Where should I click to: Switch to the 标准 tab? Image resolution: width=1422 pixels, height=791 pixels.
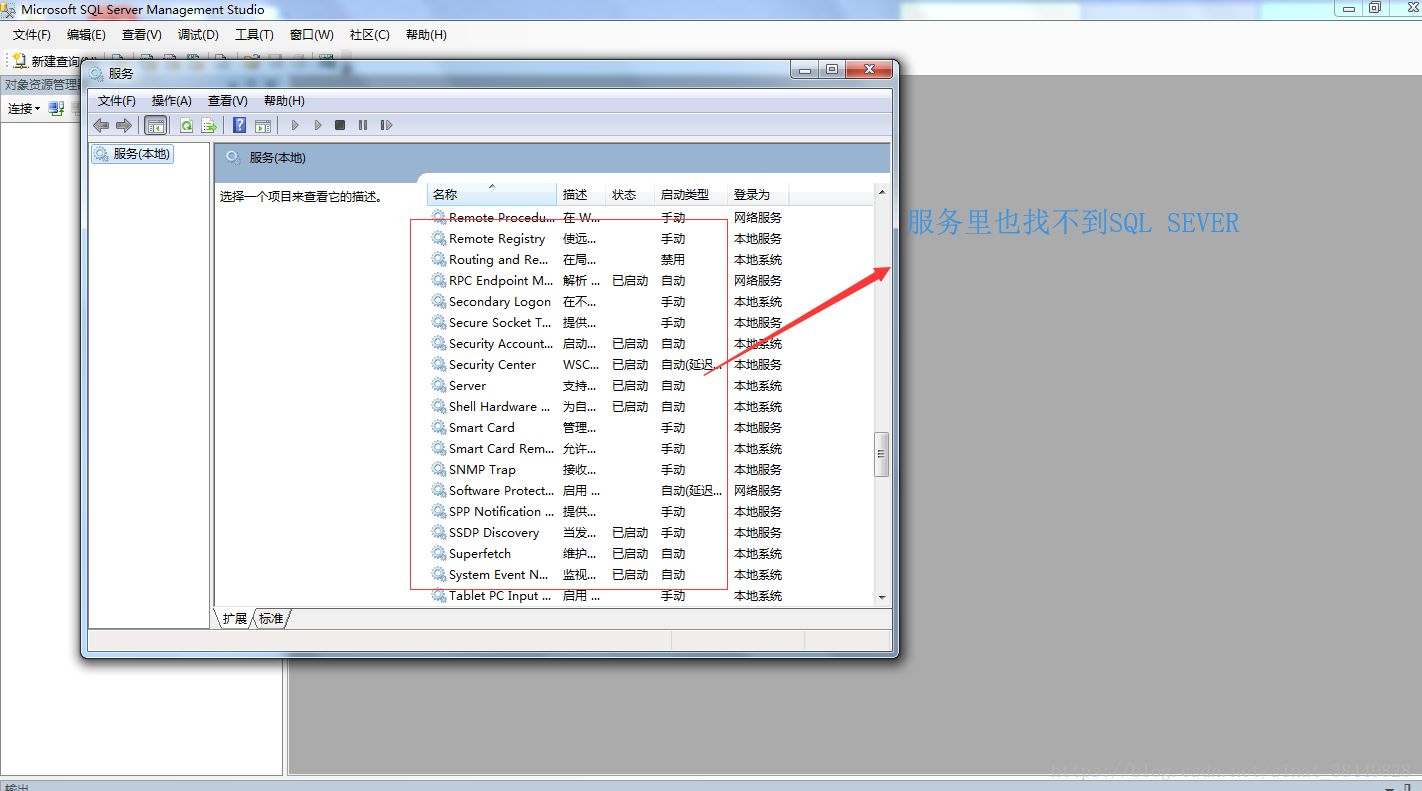click(271, 619)
